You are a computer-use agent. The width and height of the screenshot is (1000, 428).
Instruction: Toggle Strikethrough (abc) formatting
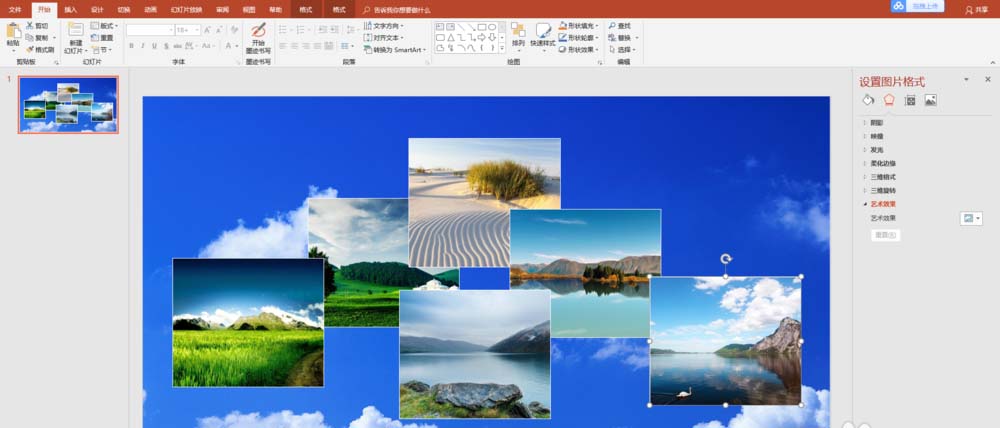click(178, 46)
